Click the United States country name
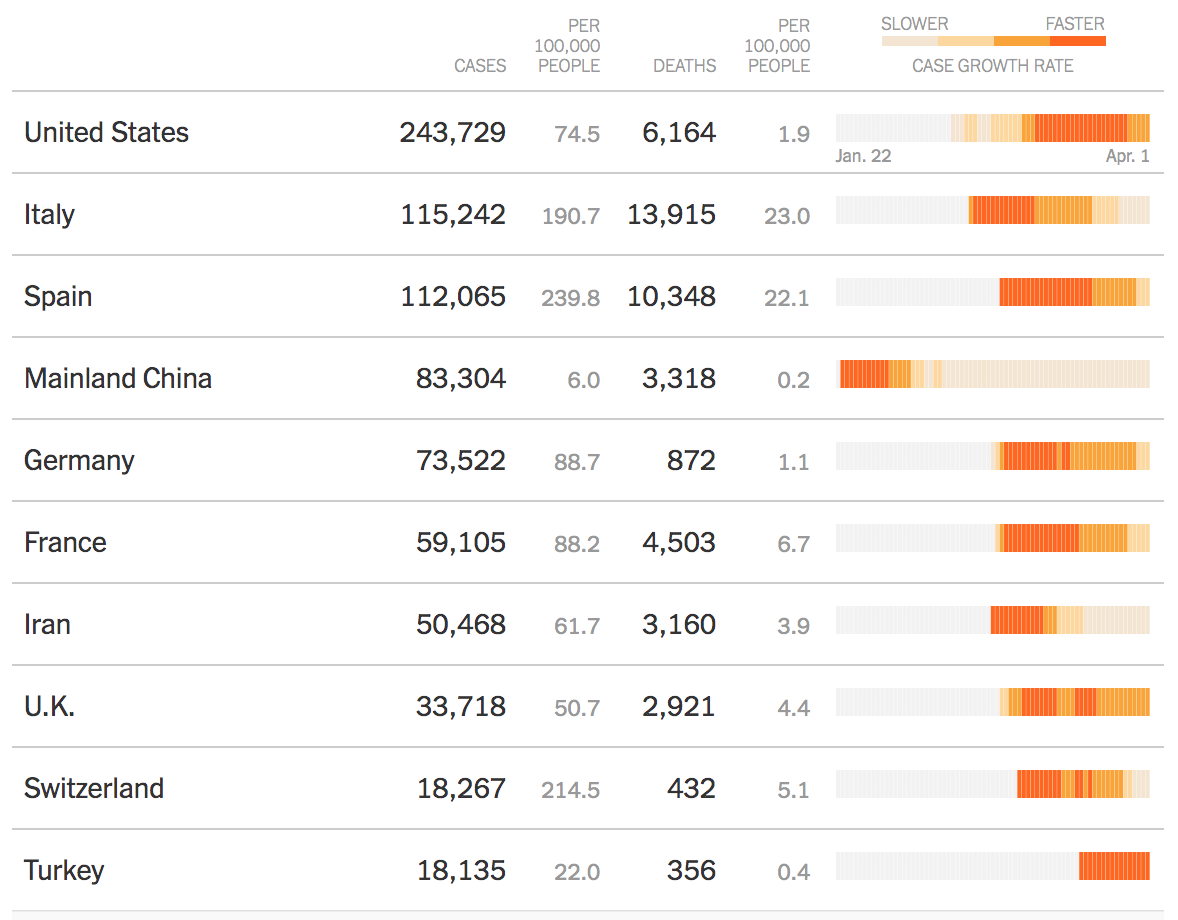1178x920 pixels. (x=106, y=132)
